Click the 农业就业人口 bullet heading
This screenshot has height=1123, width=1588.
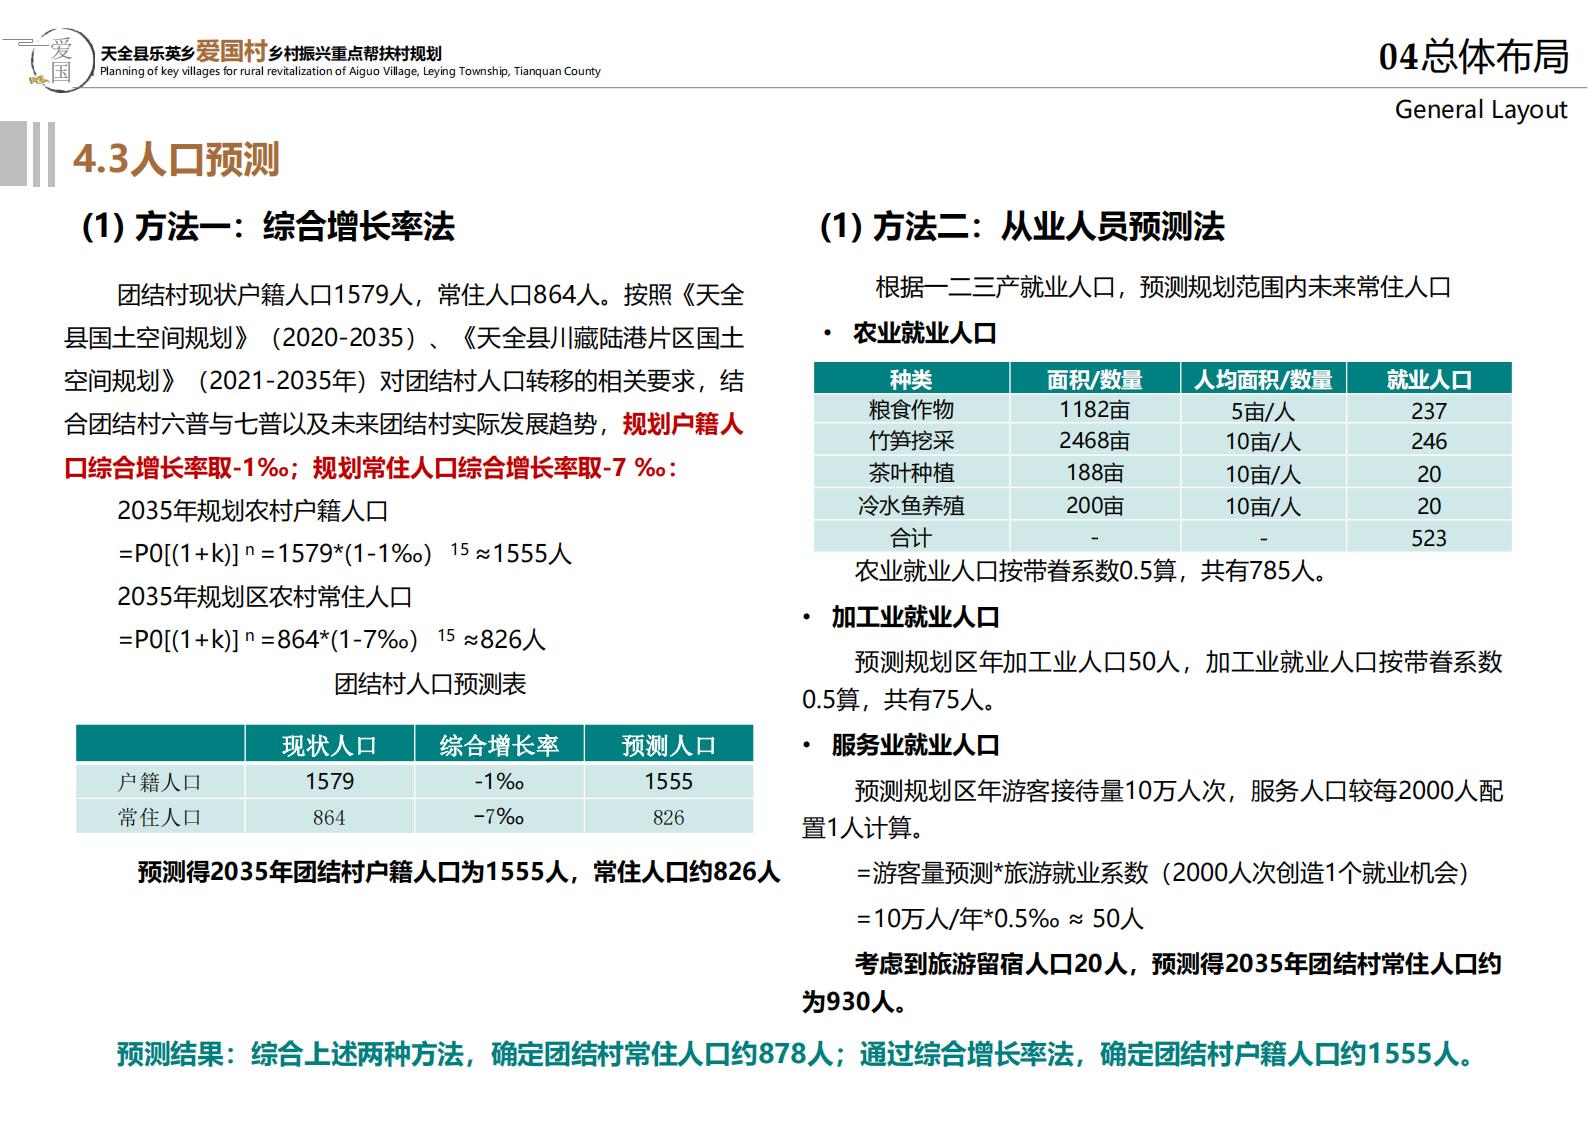pyautogui.click(x=924, y=333)
